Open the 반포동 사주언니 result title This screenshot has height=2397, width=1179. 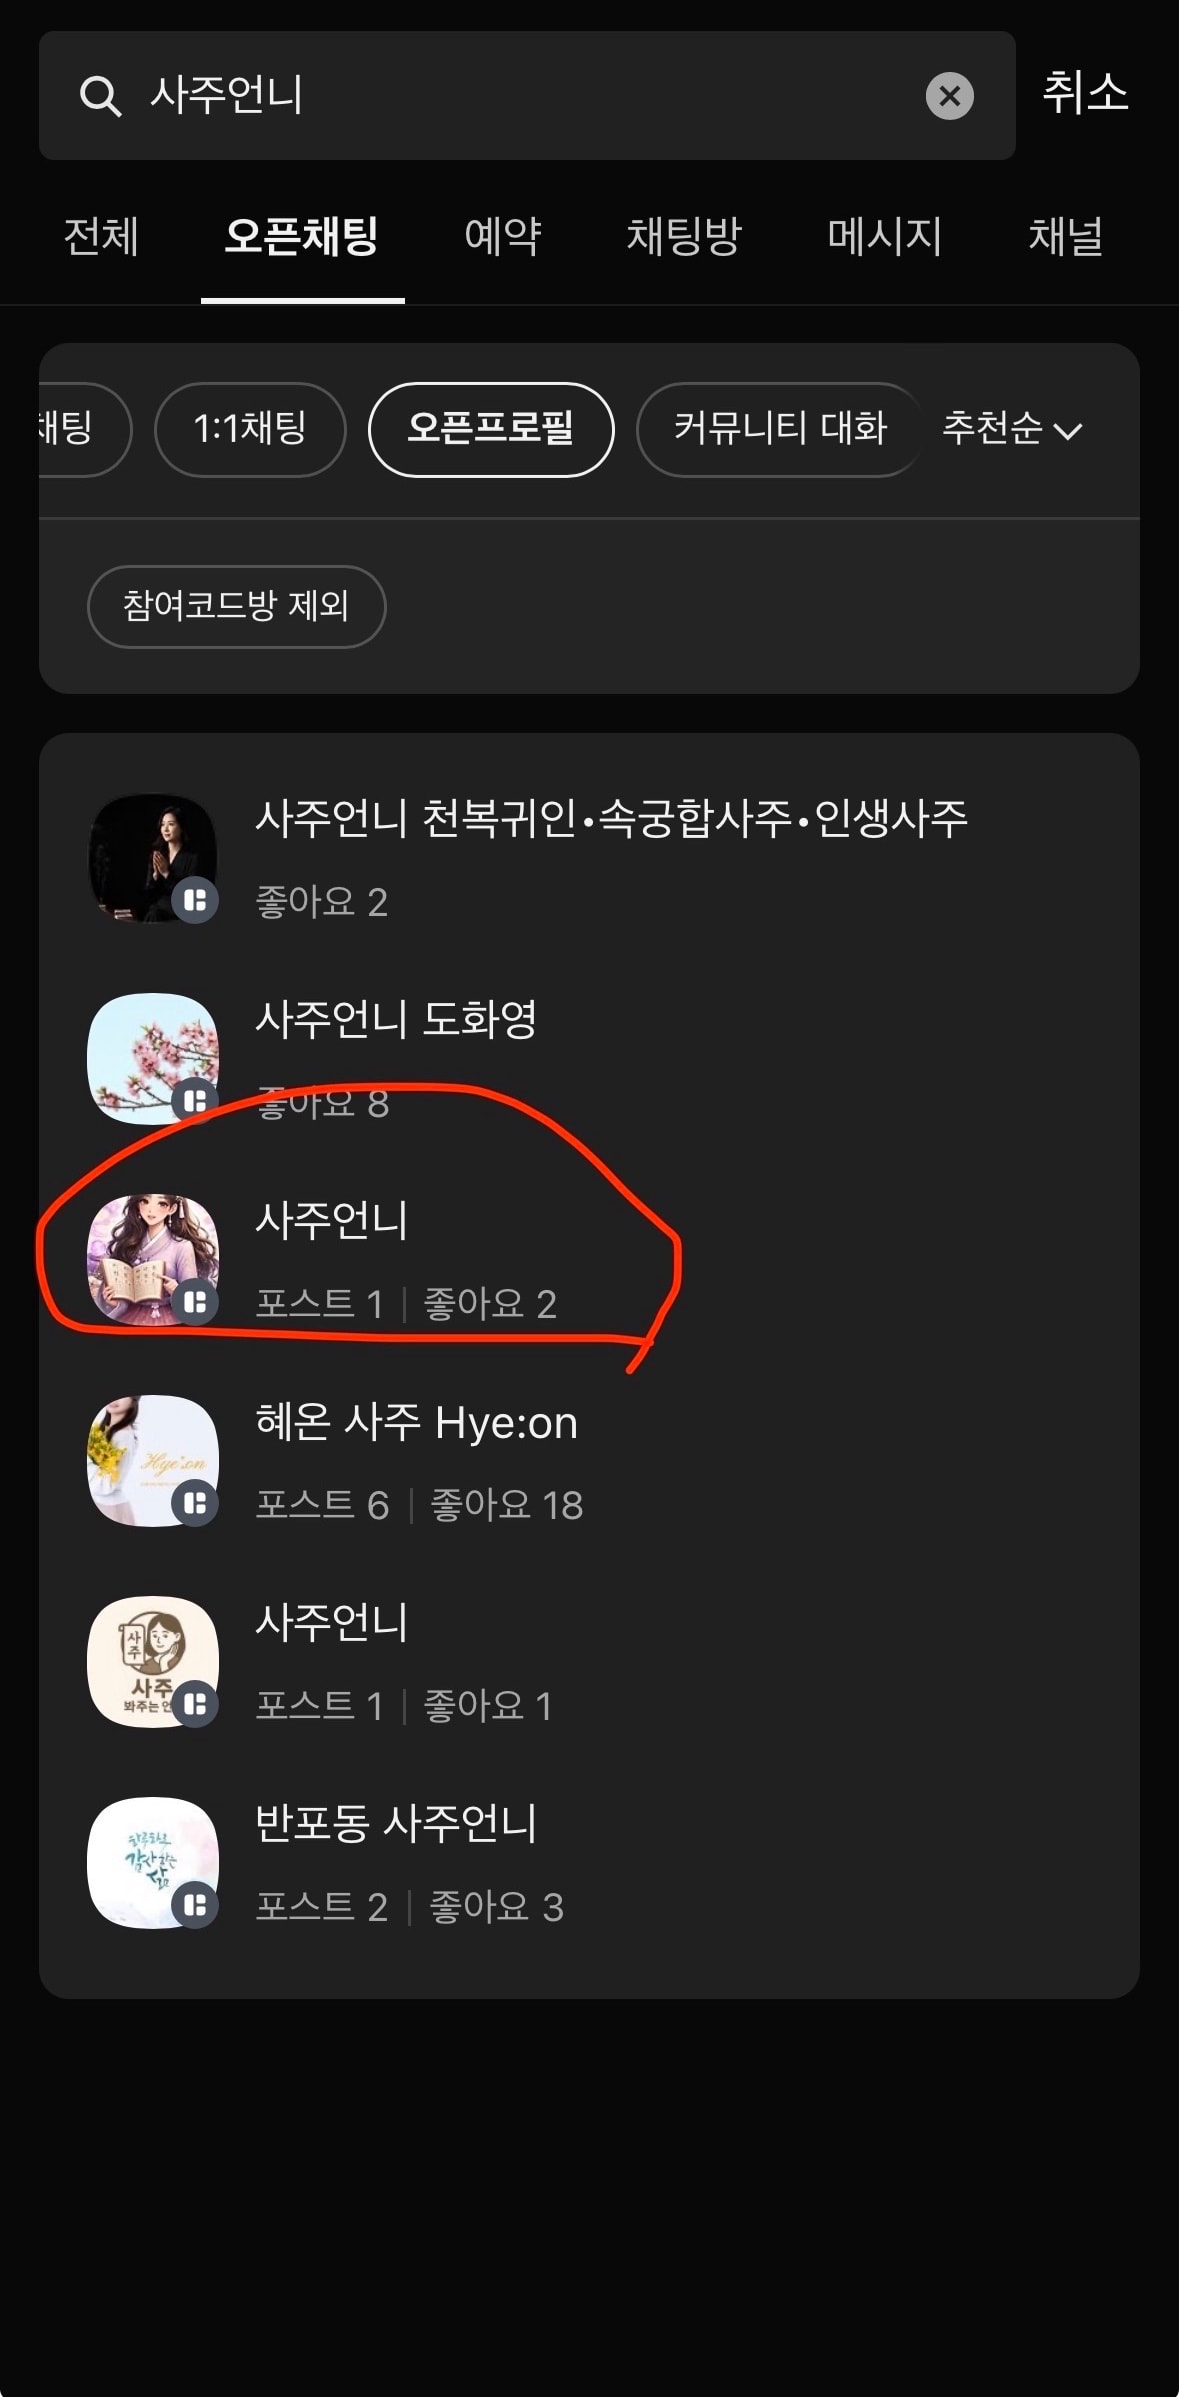[396, 1822]
